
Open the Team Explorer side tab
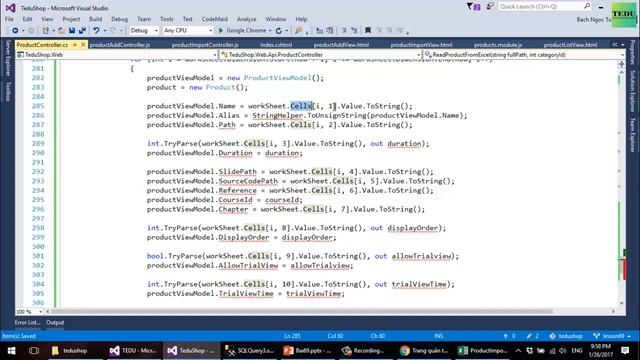(633, 135)
